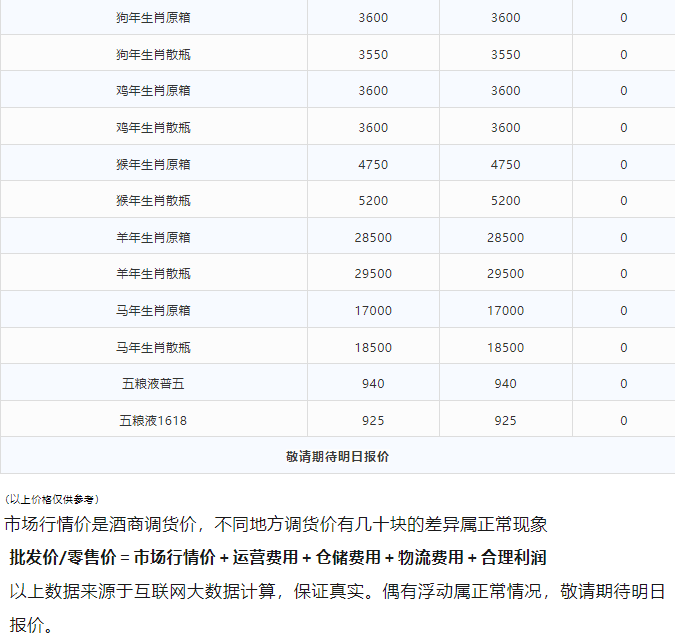Click the 0 change value for 马年生肖原箱

pyautogui.click(x=624, y=311)
